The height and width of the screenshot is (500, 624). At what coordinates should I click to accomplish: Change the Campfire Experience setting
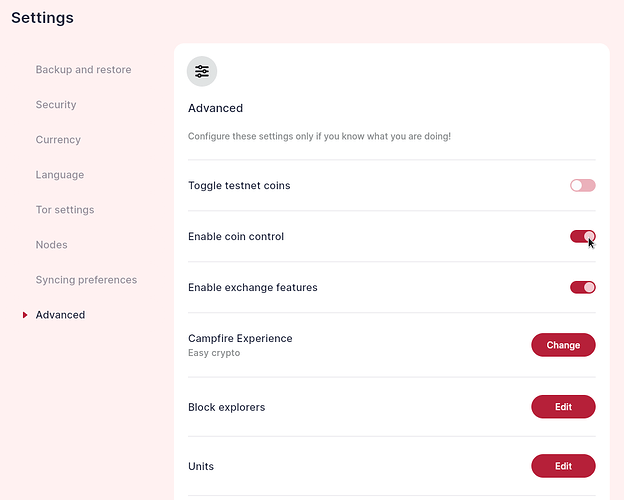click(x=563, y=345)
